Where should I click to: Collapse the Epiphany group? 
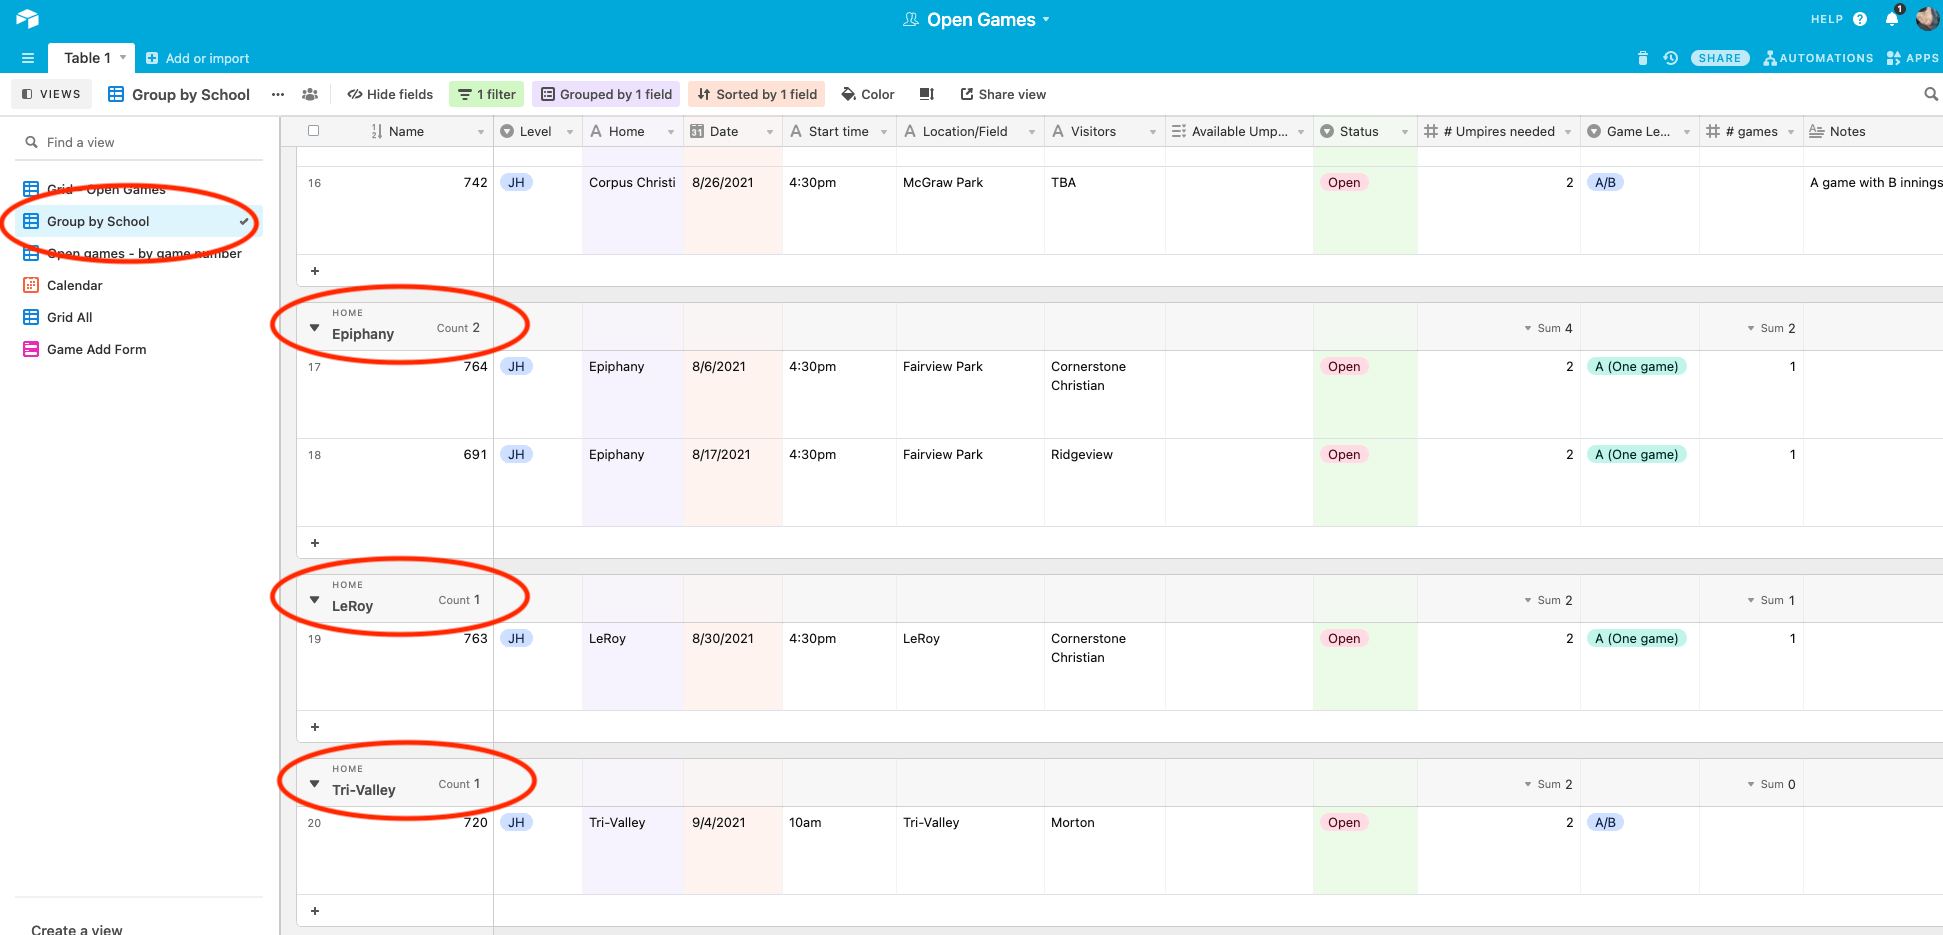point(314,328)
